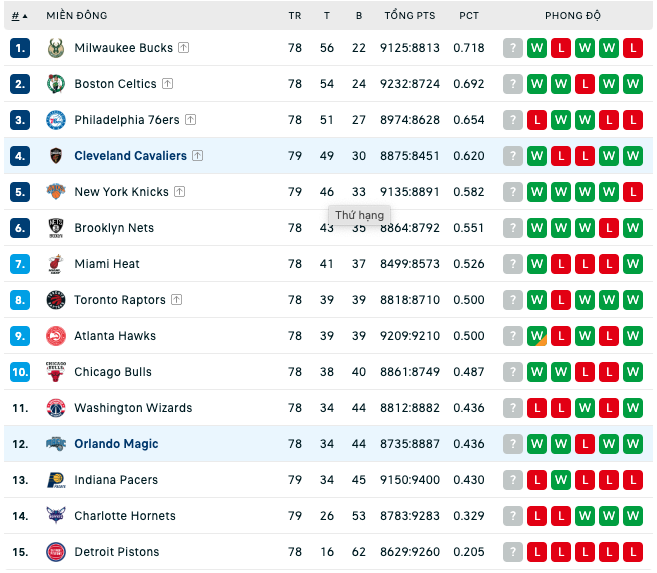Sort table by the # rank column
Screen dimensions: 657x573
[19, 16]
